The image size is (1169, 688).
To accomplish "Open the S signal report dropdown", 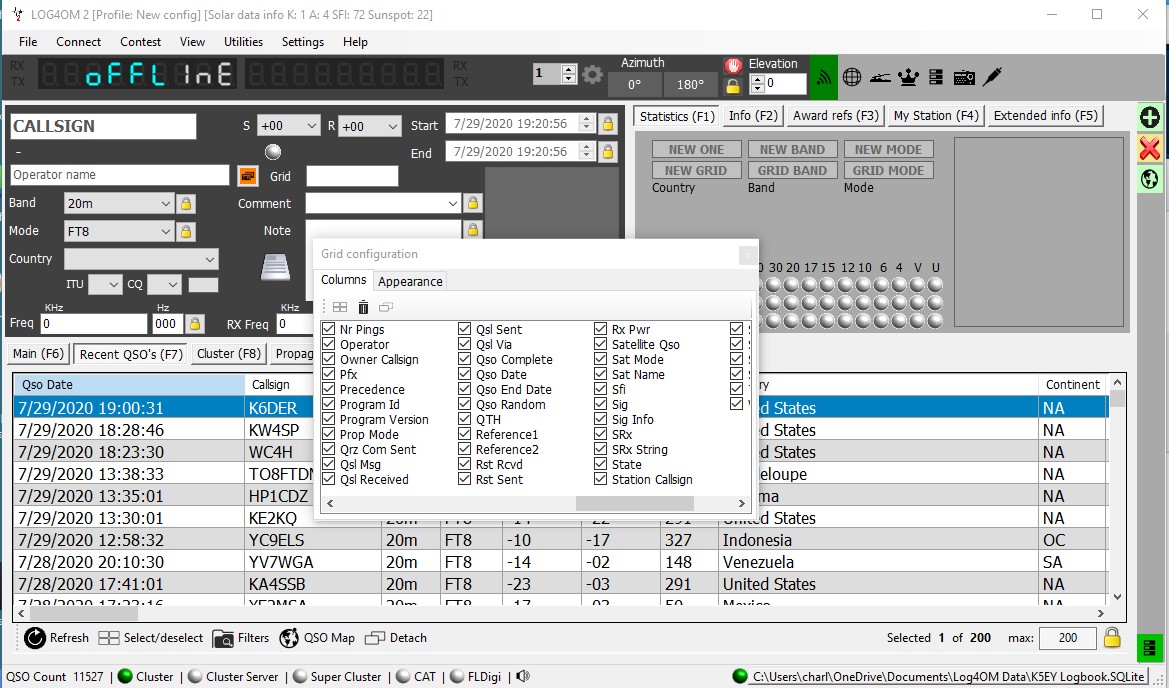I will point(289,126).
